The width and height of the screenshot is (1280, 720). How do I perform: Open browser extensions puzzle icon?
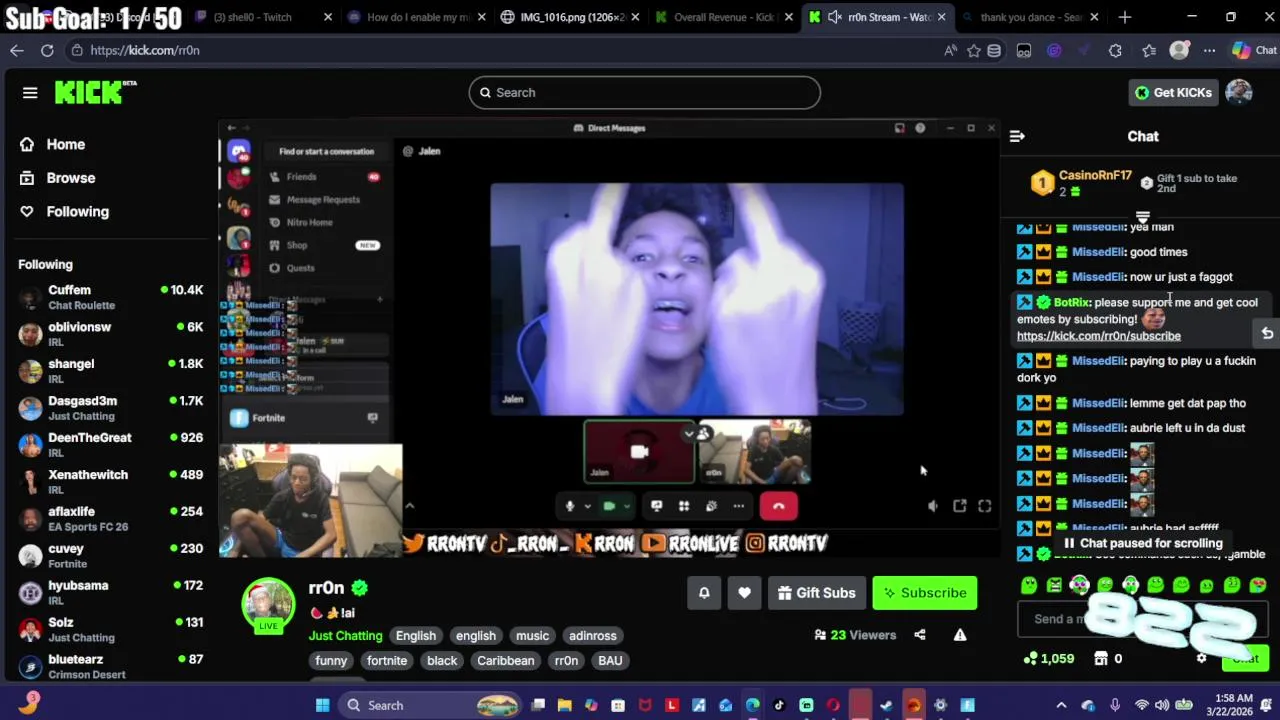(1115, 50)
